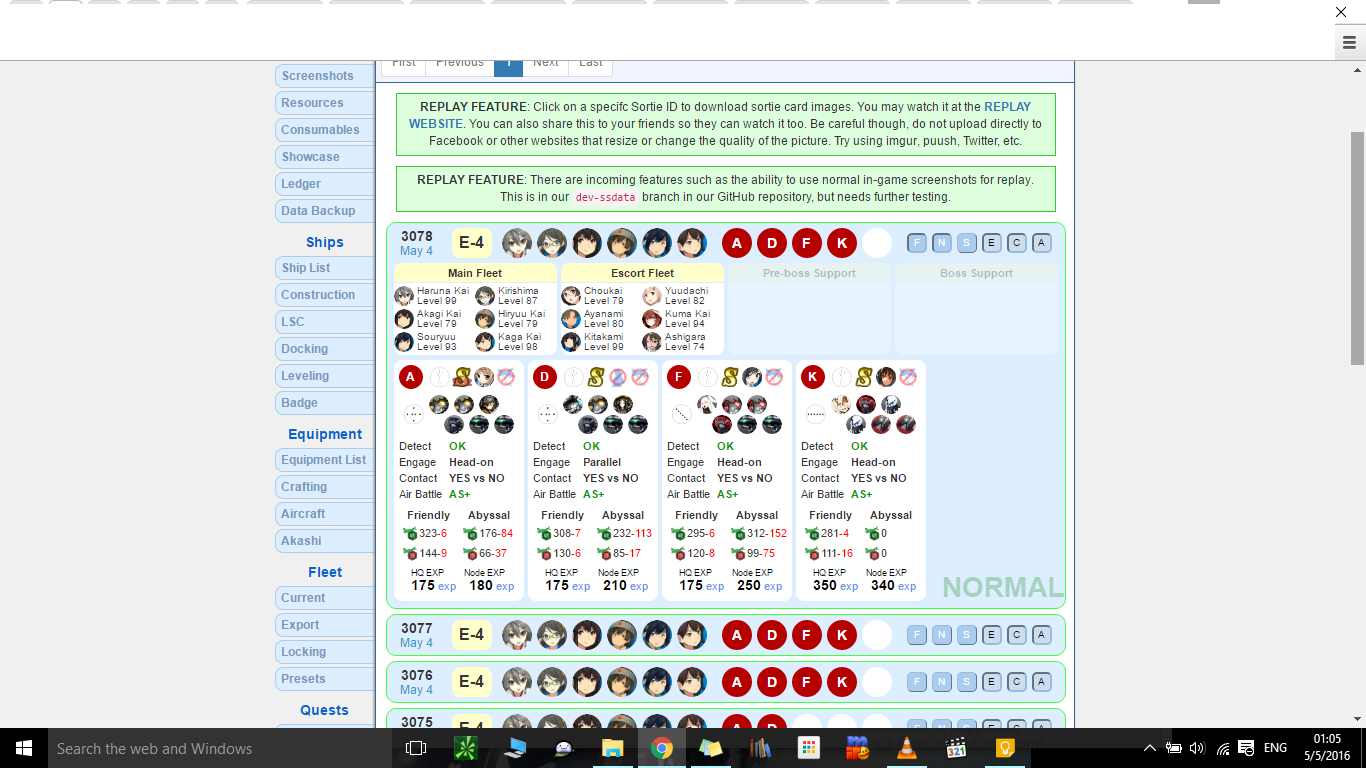Open the Chrome hamburger menu

pos(1349,43)
